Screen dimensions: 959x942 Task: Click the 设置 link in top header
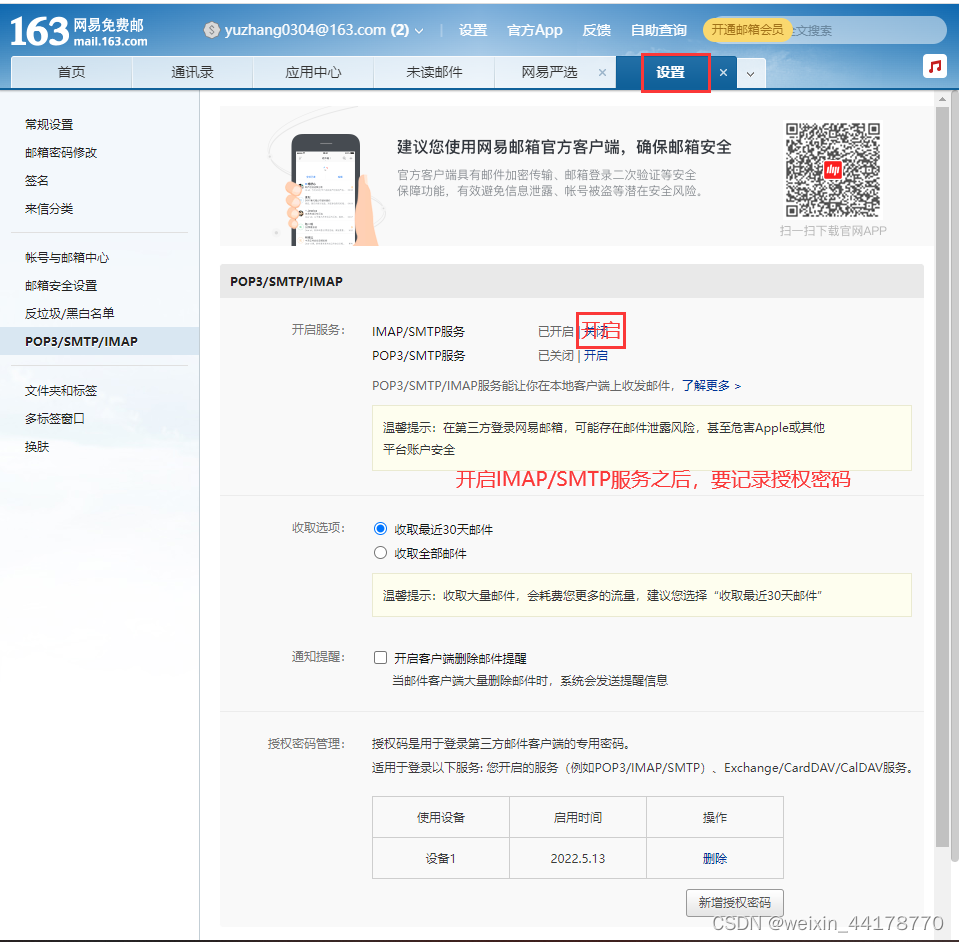(x=473, y=30)
